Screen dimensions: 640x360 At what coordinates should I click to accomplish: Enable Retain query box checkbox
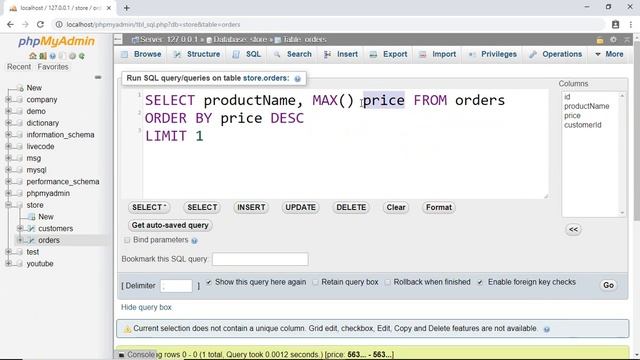coord(315,282)
